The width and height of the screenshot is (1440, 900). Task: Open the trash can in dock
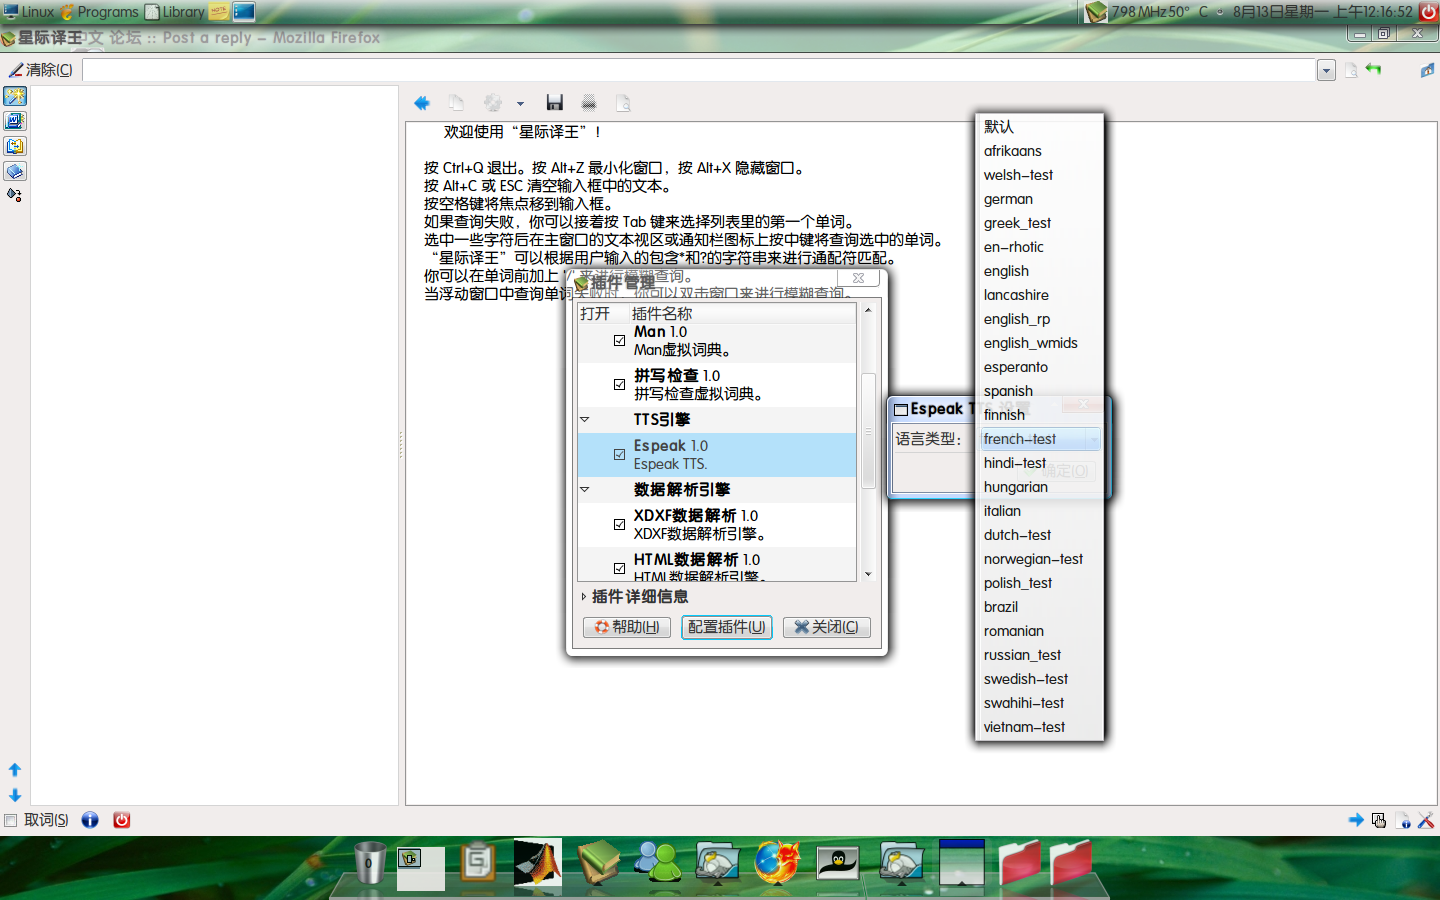click(369, 863)
